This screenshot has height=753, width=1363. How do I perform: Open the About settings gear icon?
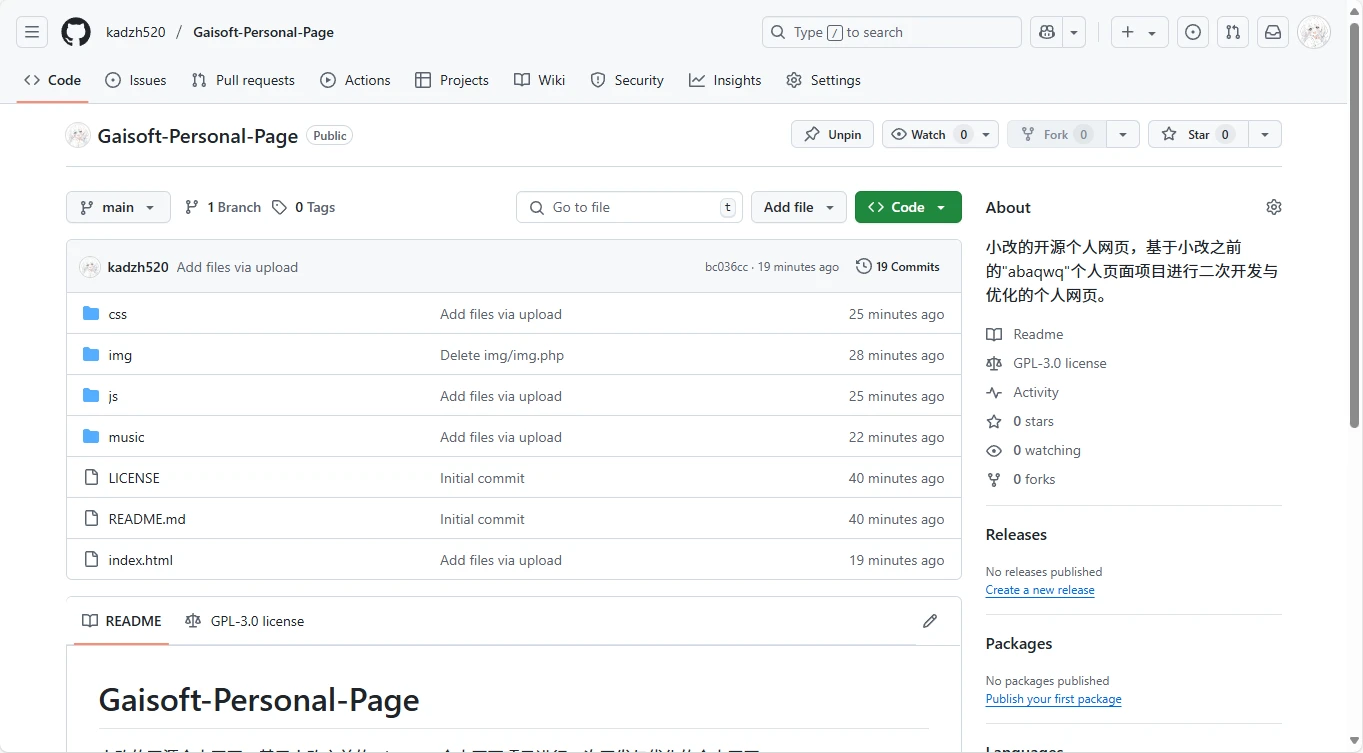point(1273,207)
